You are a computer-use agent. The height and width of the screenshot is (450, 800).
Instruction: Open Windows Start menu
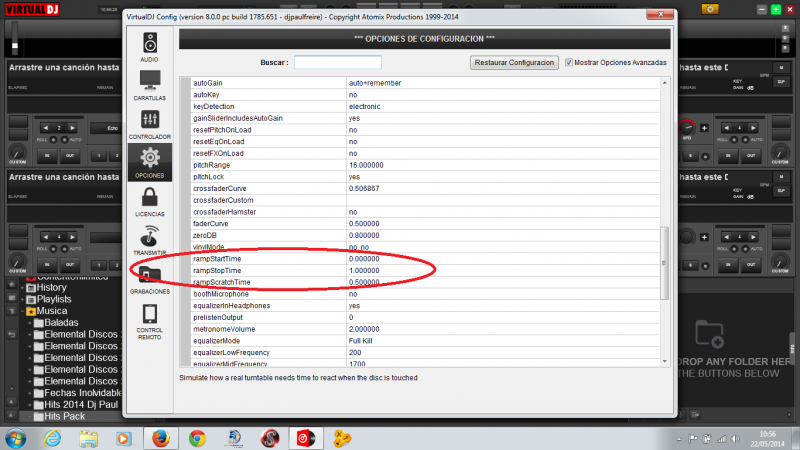[16, 438]
